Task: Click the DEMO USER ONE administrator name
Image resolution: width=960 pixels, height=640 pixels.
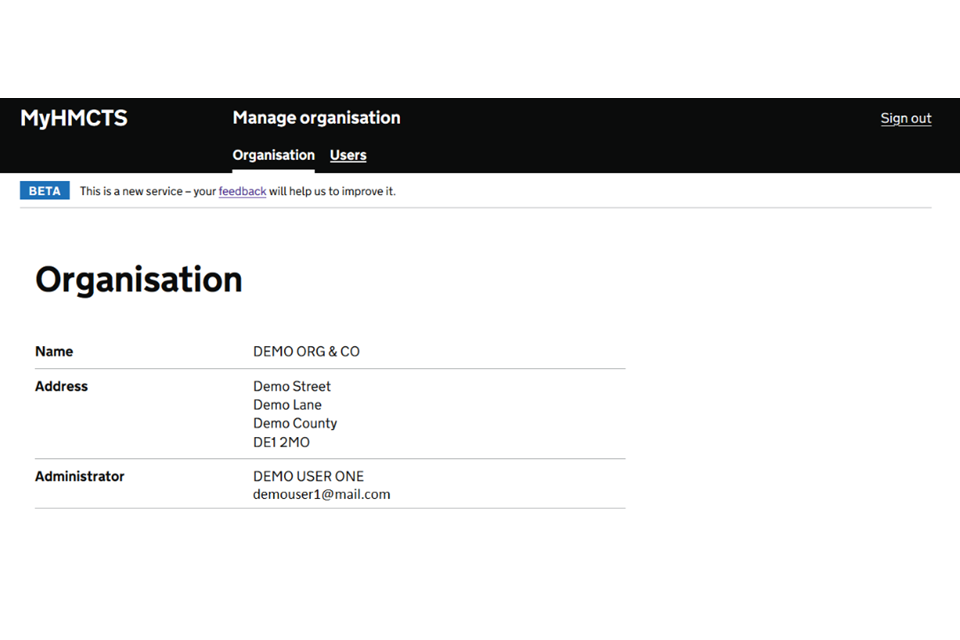Action: tap(308, 477)
